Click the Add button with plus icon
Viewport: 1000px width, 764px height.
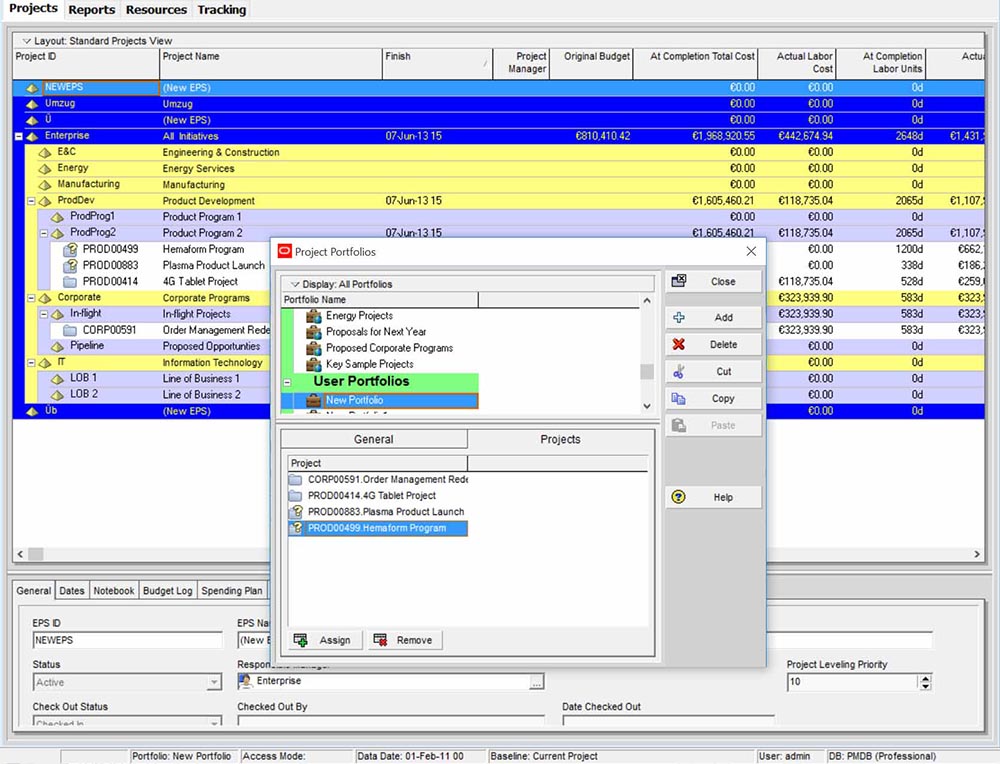tap(713, 318)
